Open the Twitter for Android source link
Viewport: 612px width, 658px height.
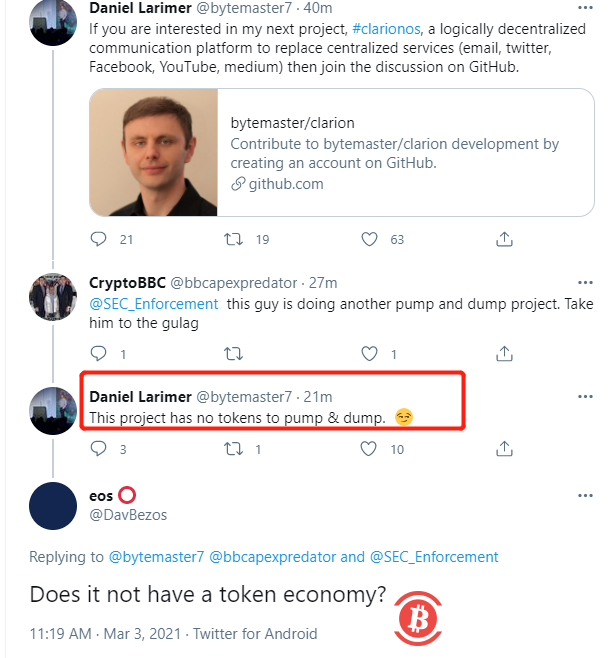(x=256, y=633)
